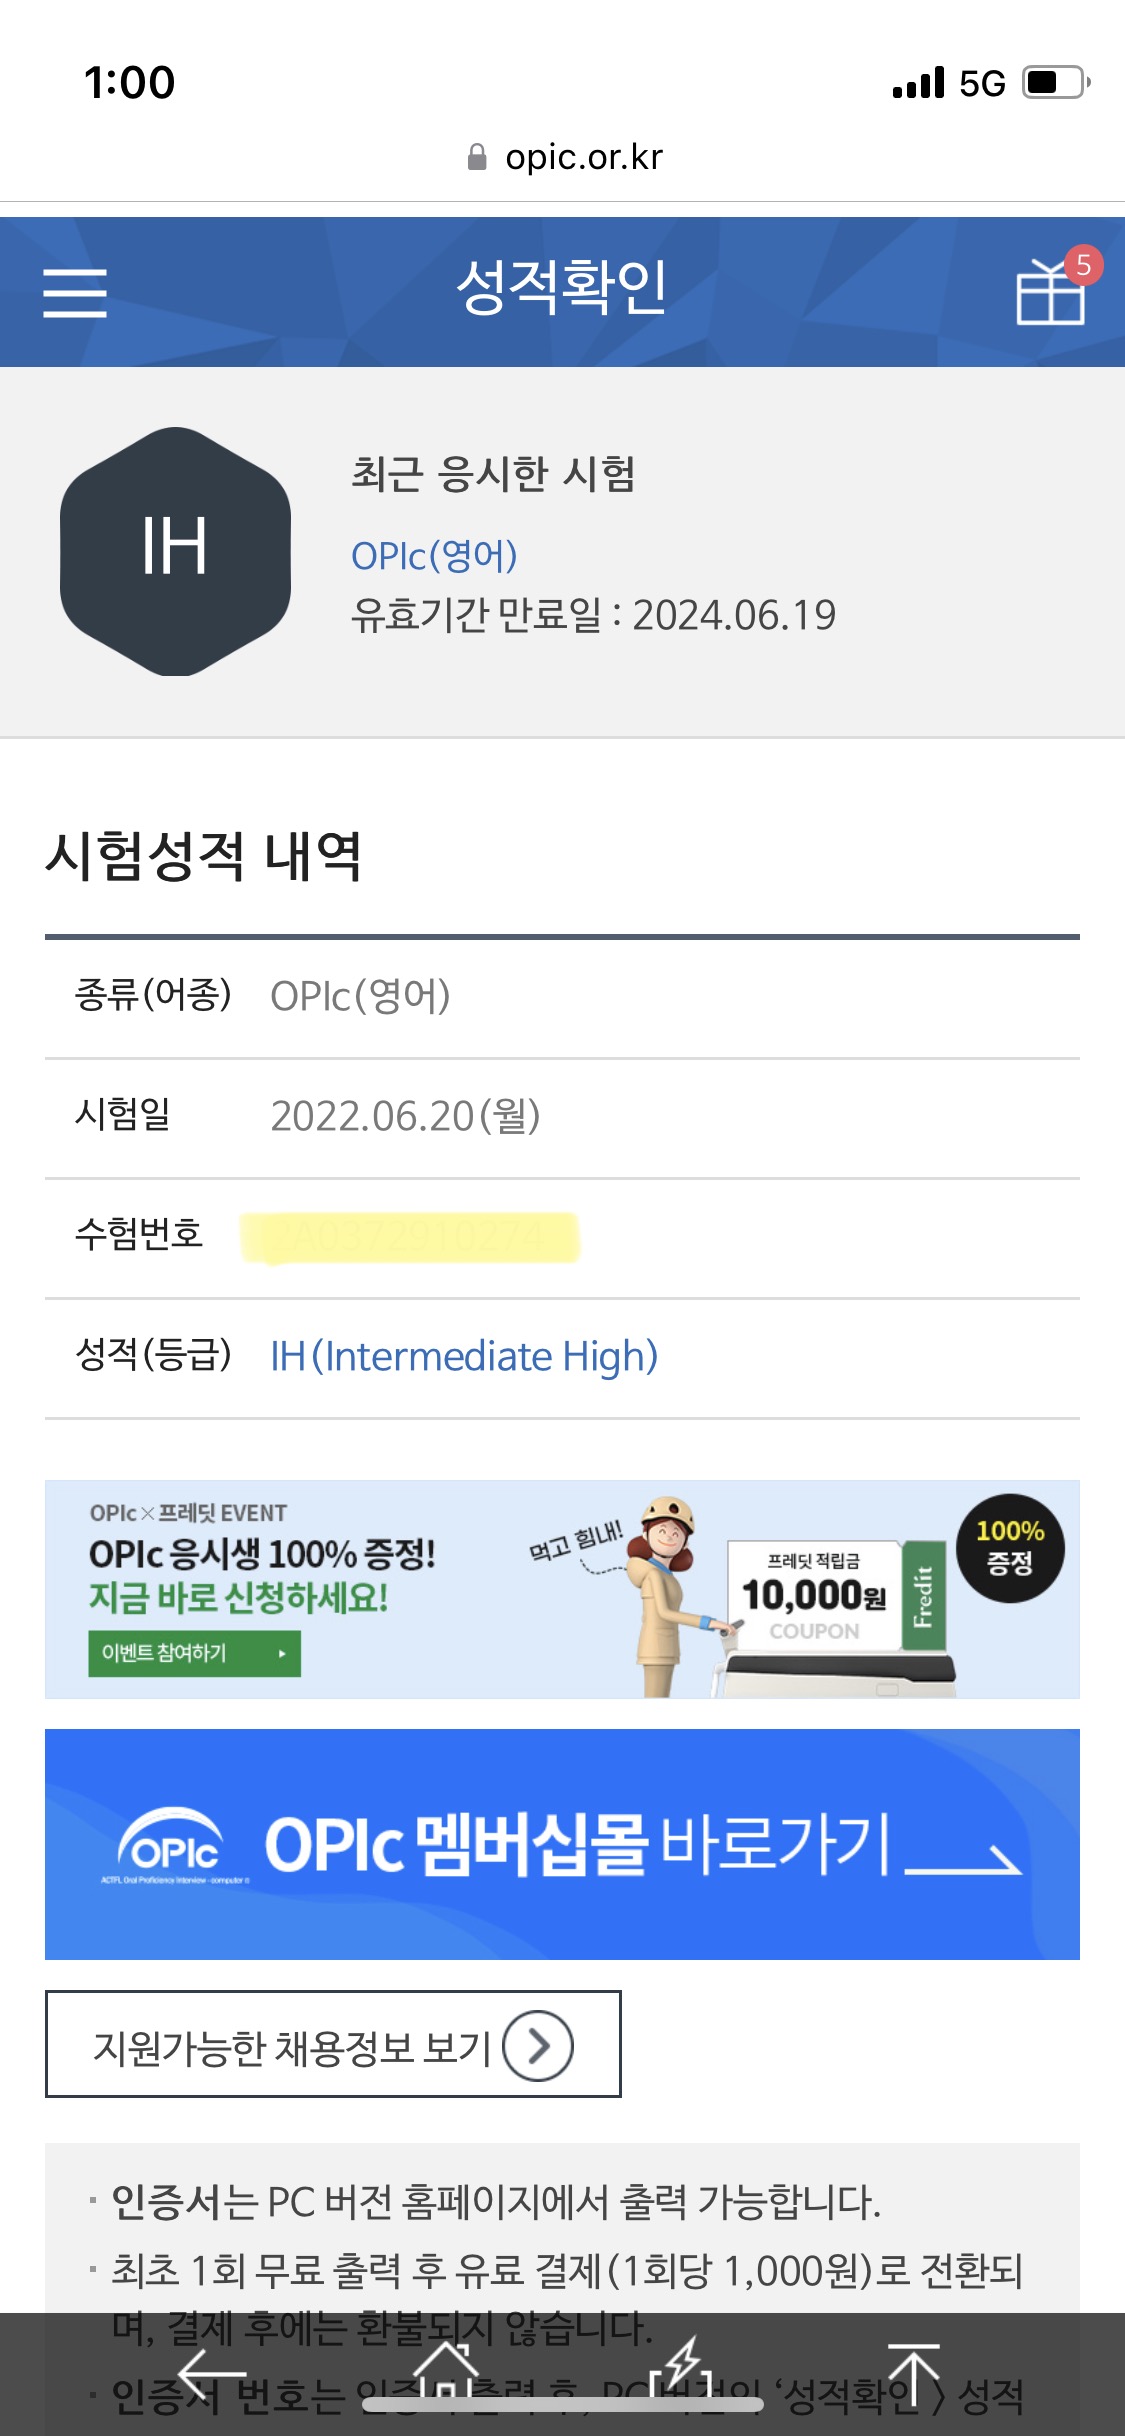
Task: Jump to top with the up arrow icon
Action: [x=914, y=2372]
